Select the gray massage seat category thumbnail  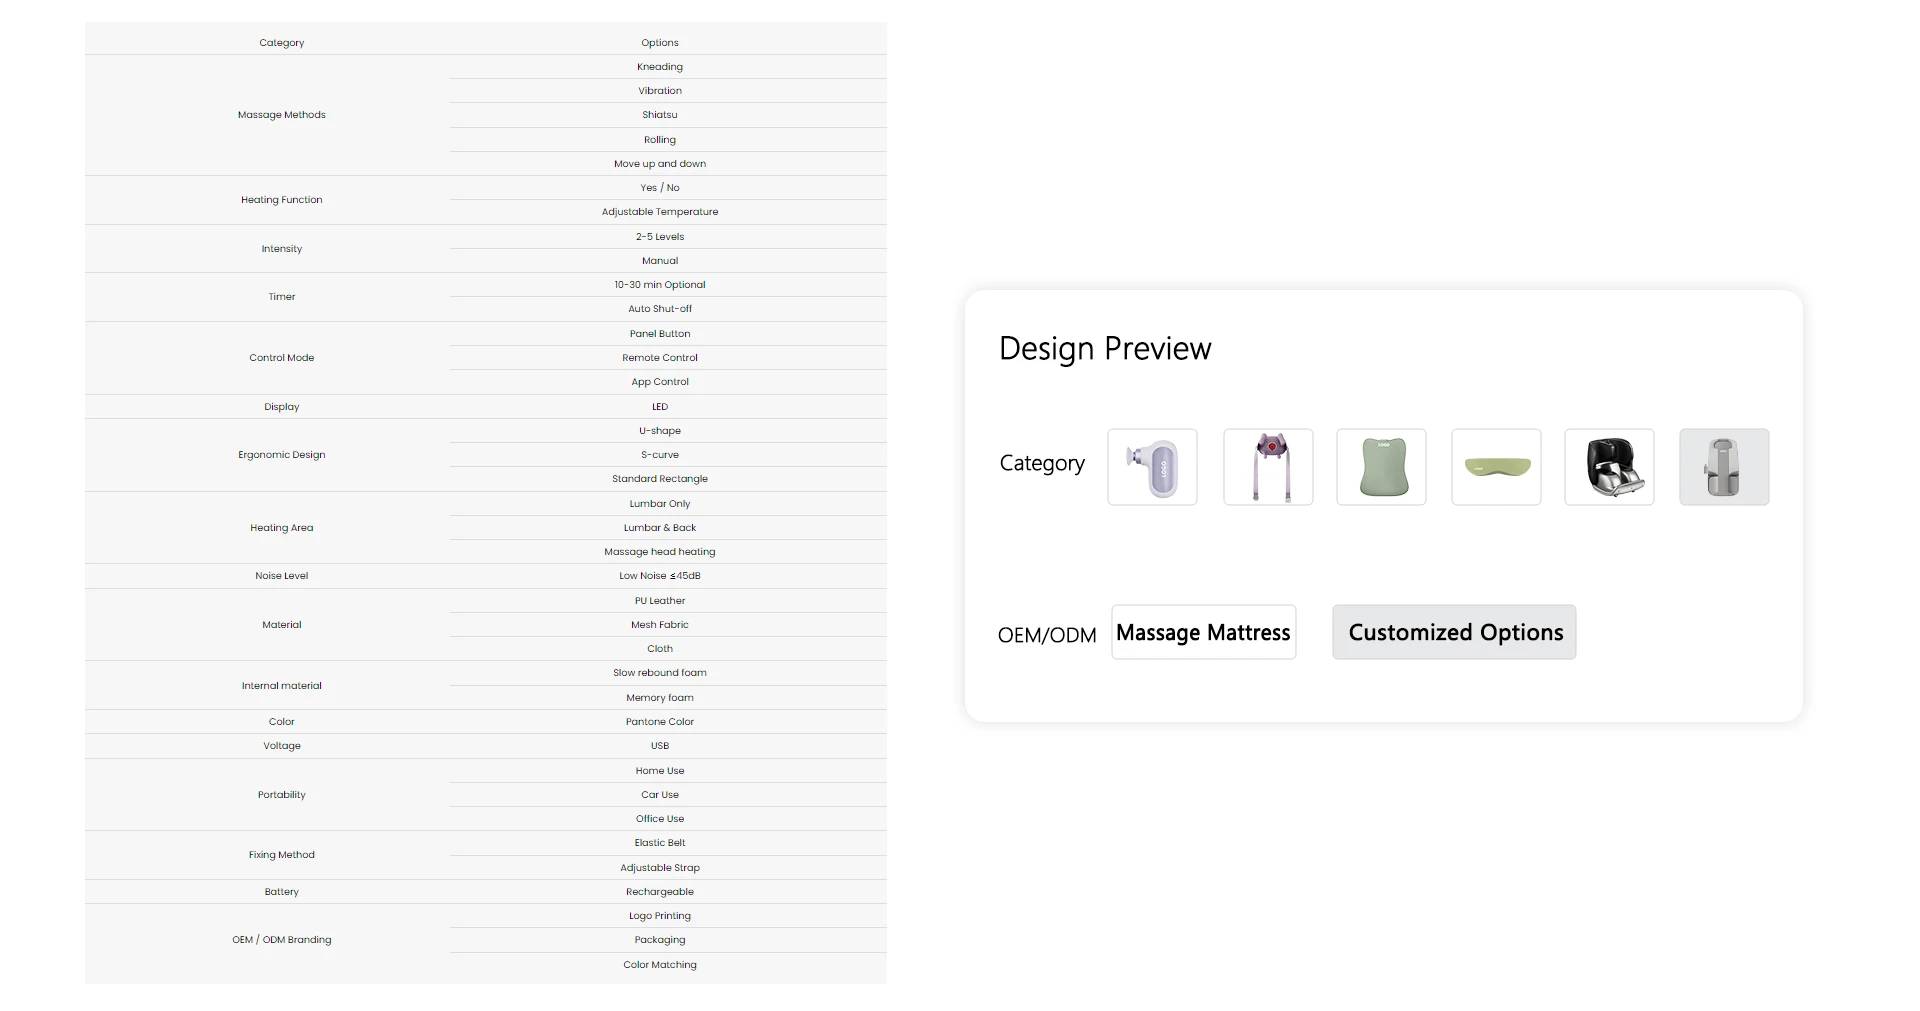pyautogui.click(x=1724, y=467)
